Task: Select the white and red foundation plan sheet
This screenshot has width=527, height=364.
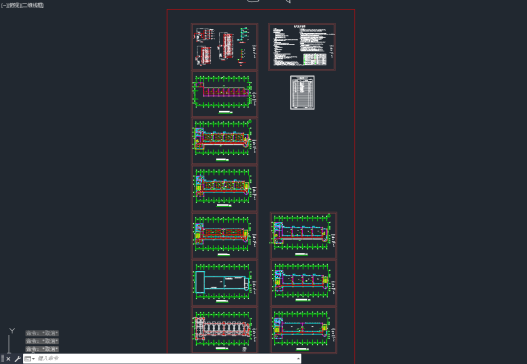Action: click(x=225, y=330)
